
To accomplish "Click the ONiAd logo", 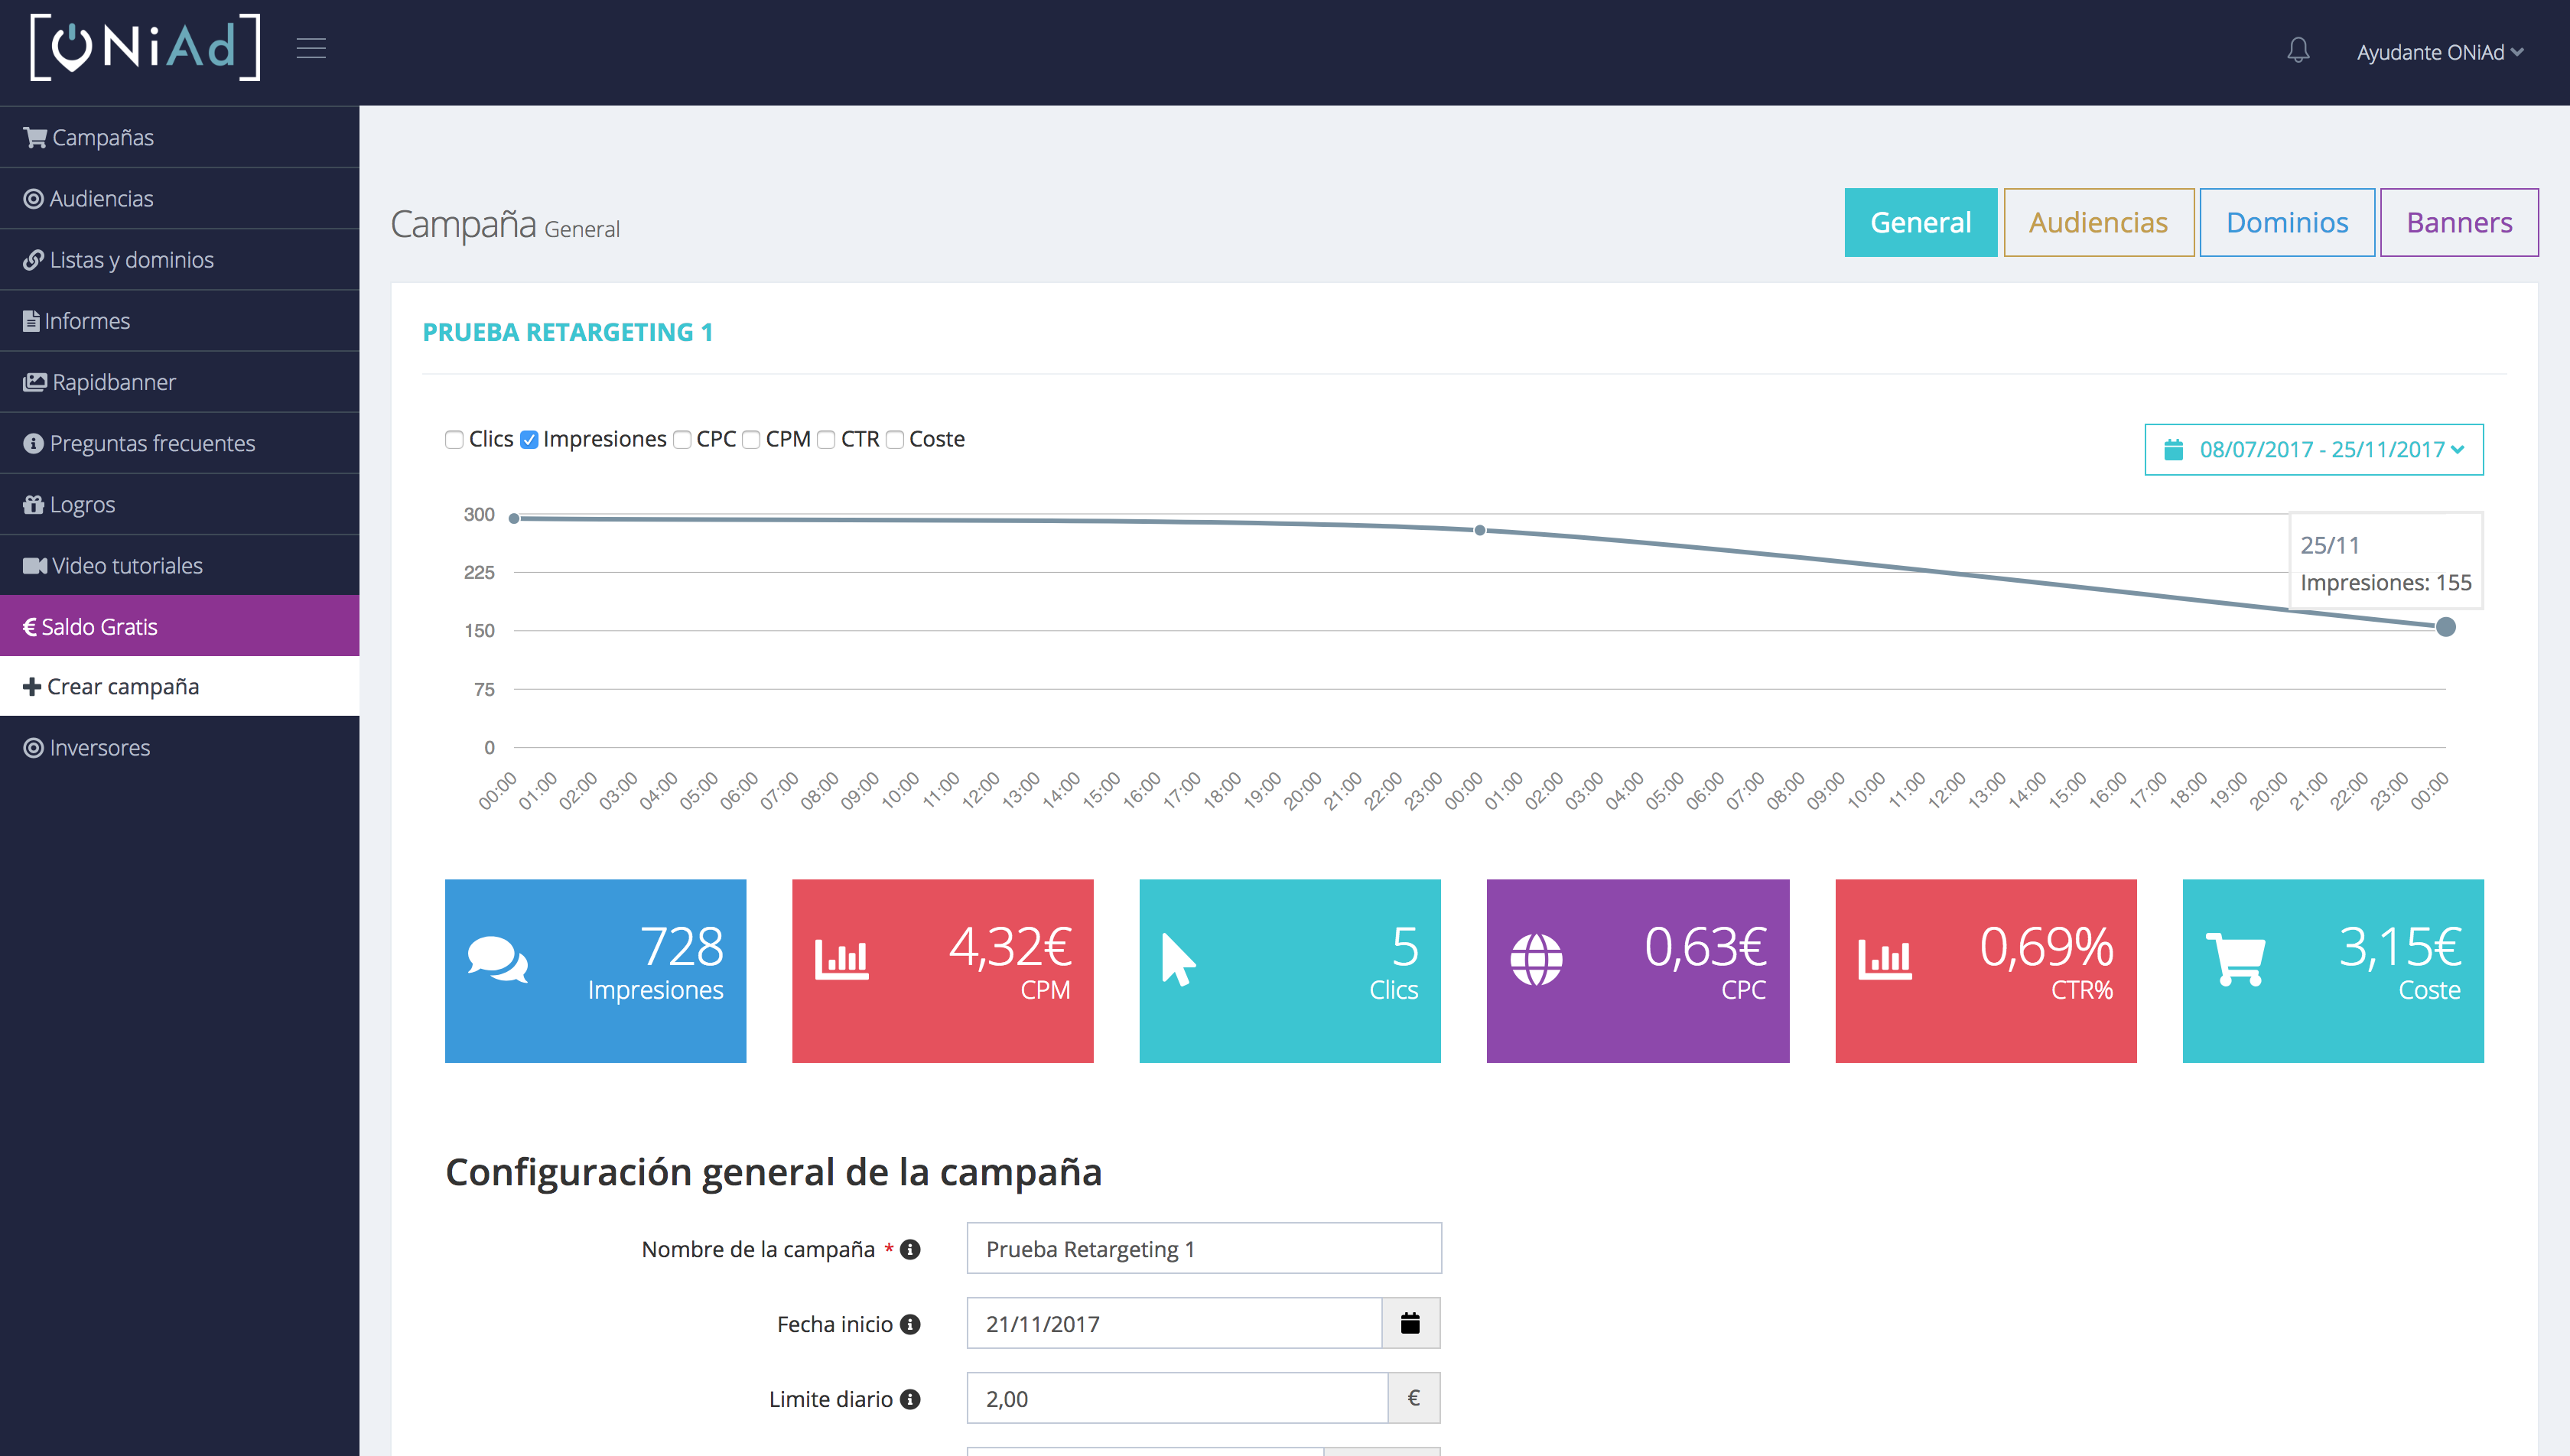I will coord(145,47).
